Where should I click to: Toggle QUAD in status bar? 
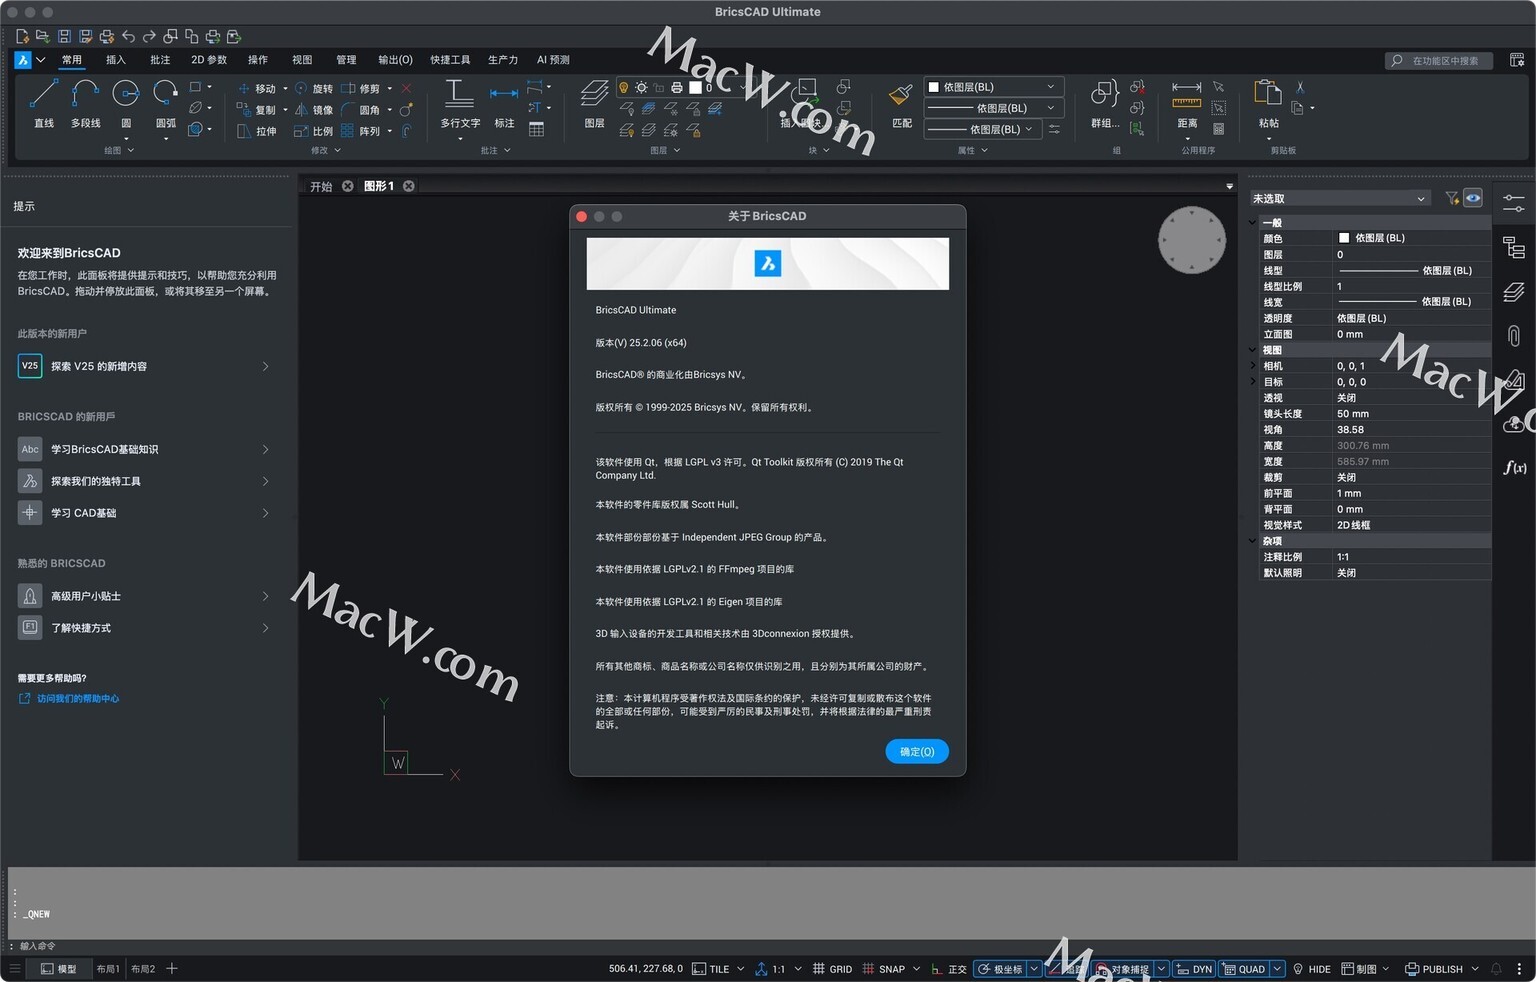[1244, 969]
